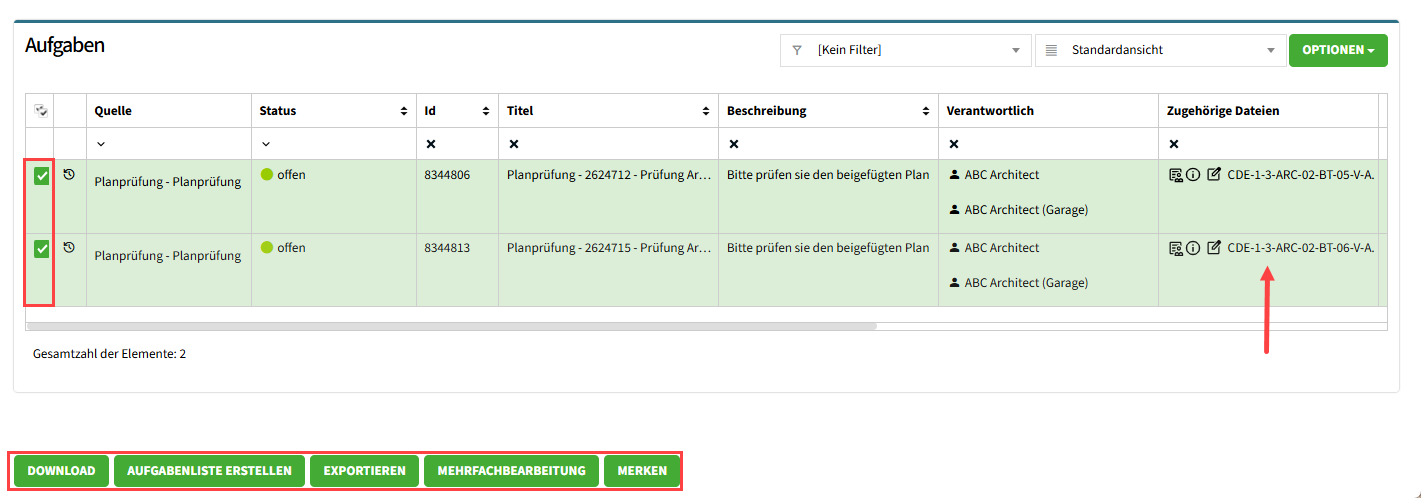Open the Status filter dropdown chevron
Image resolution: width=1421 pixels, height=498 pixels.
266,144
